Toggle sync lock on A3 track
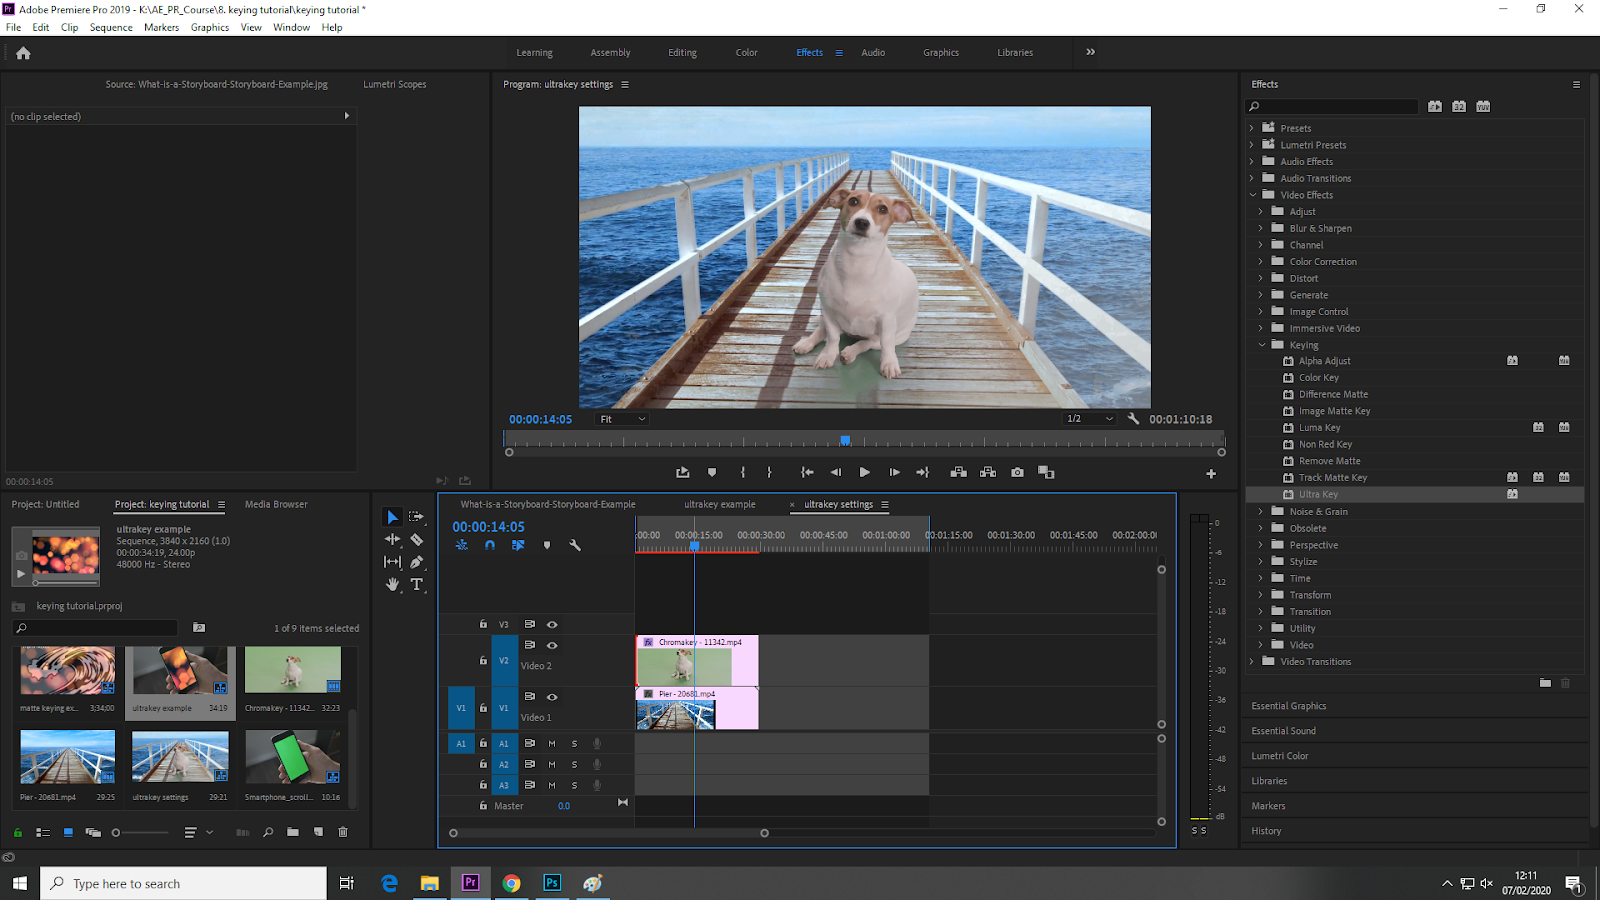The width and height of the screenshot is (1600, 900). point(530,785)
